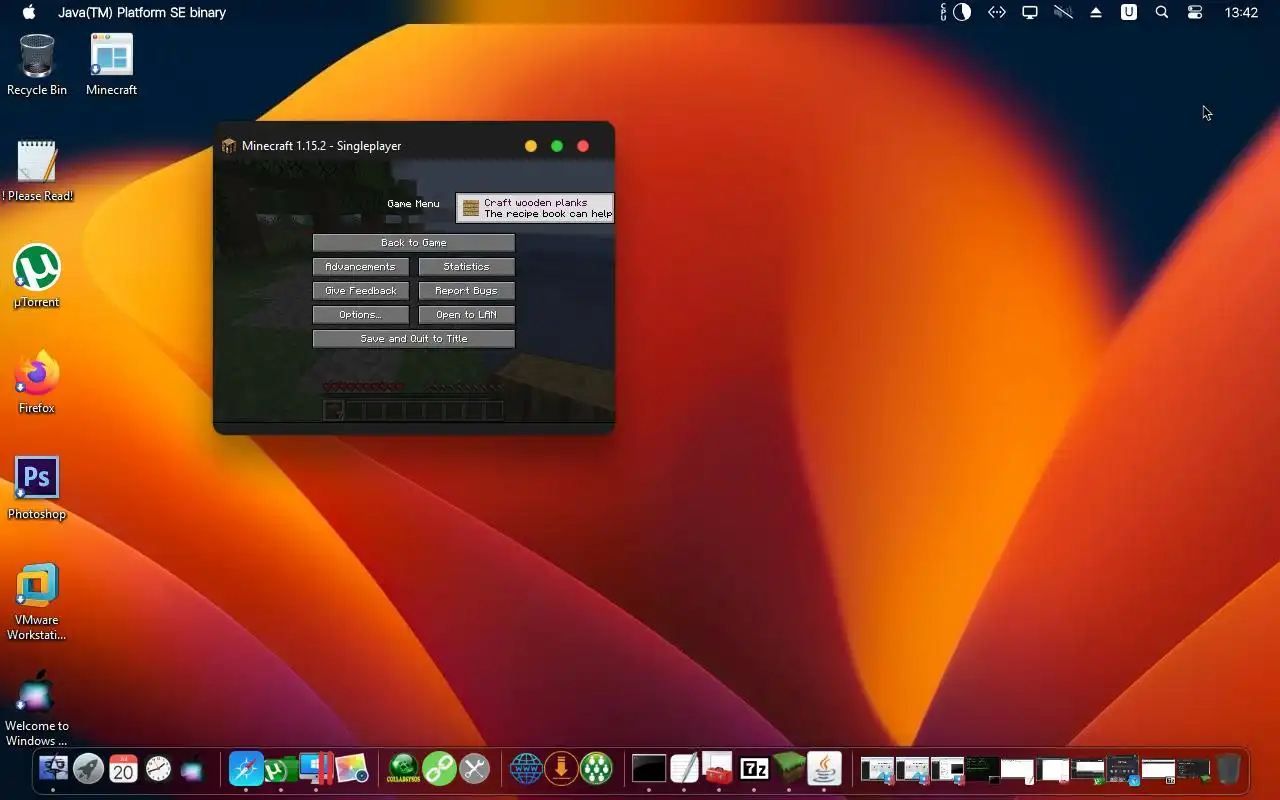
Task: Click the first hotbar slot in Minecraft
Action: pyautogui.click(x=334, y=410)
